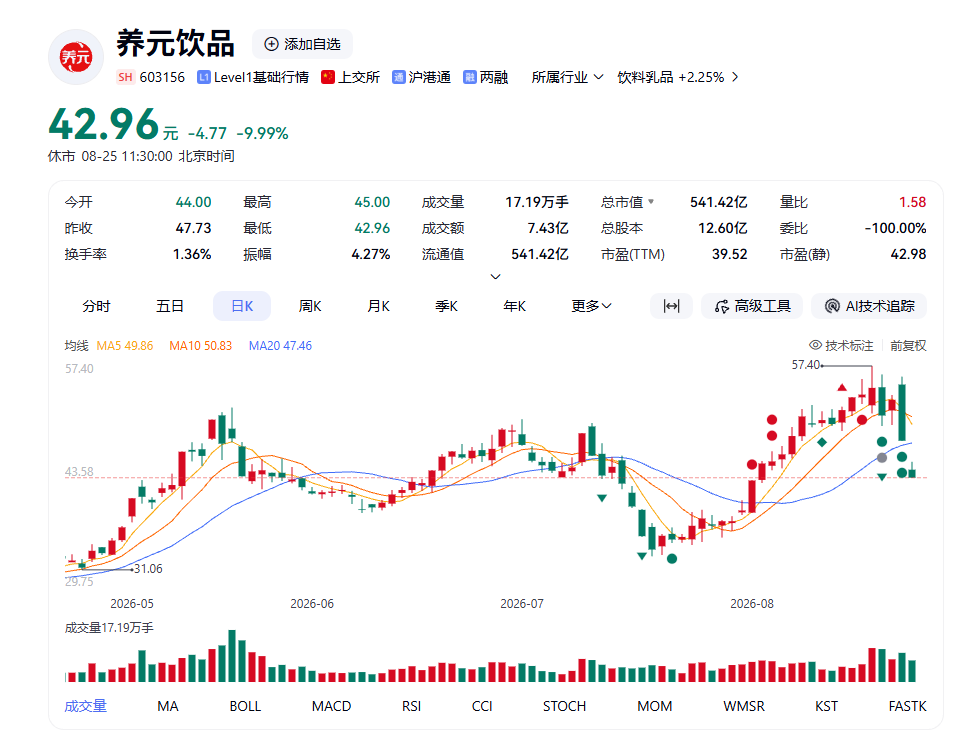960x743 pixels.
Task: Select MACD indicator tab
Action: coord(331,706)
